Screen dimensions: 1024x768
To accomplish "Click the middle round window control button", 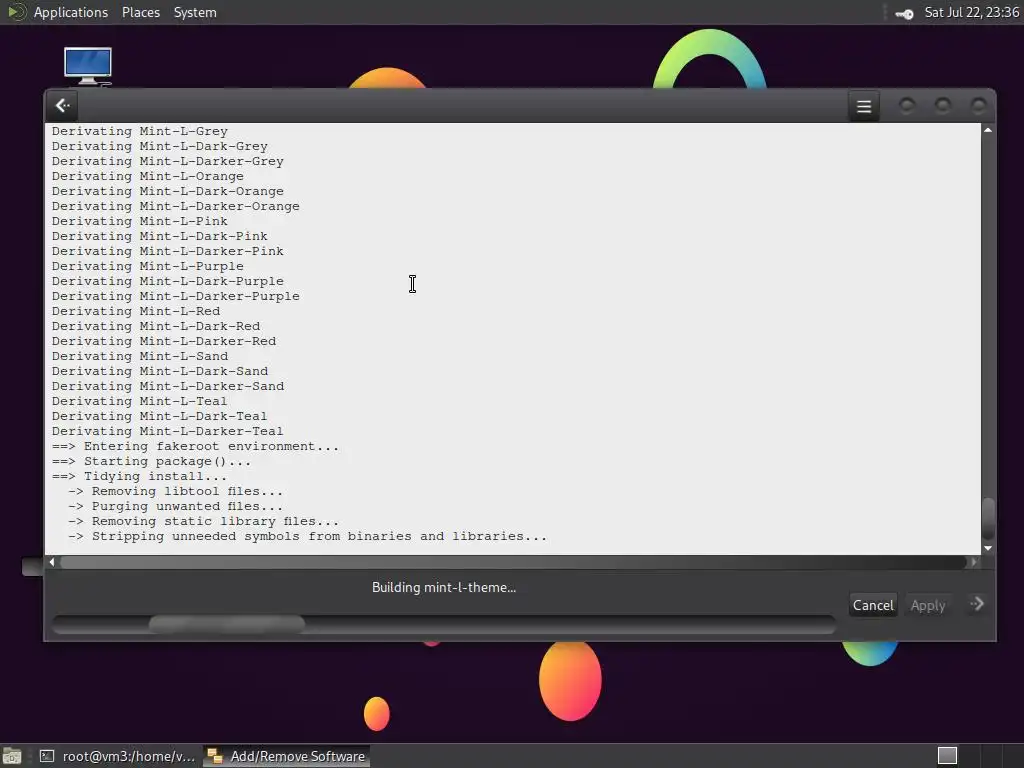I will click(942, 106).
